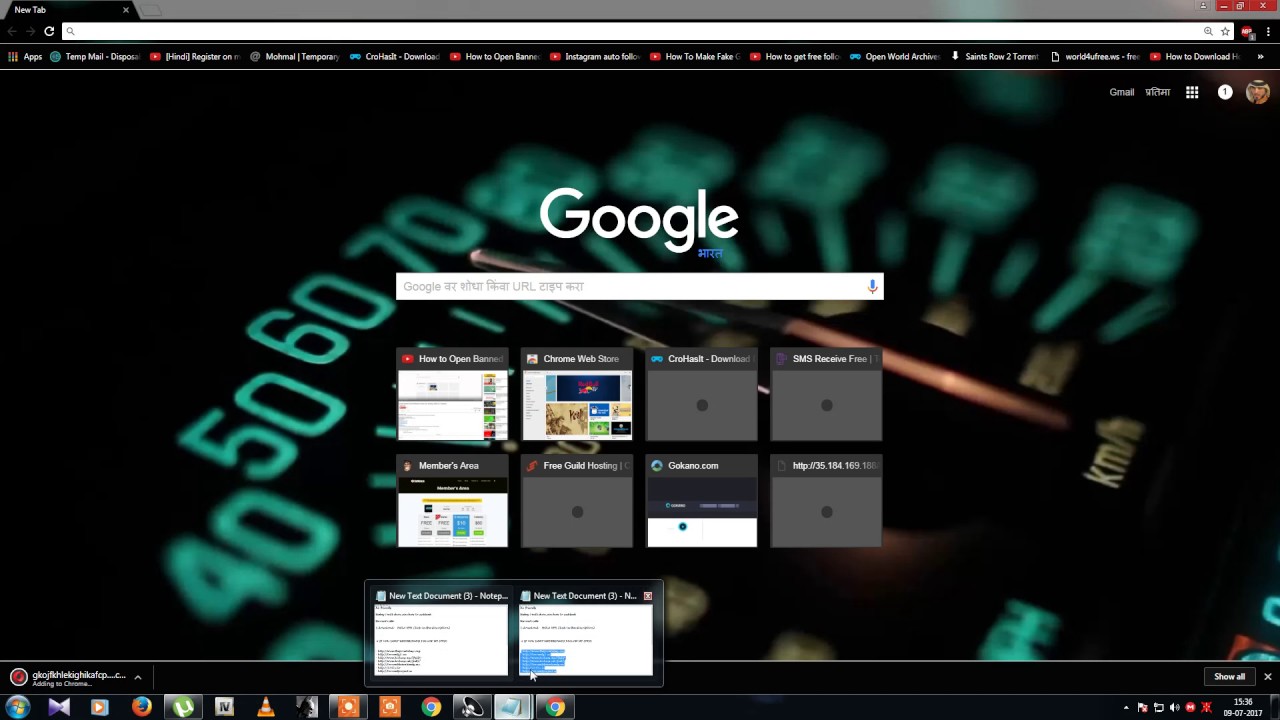This screenshot has height=720, width=1280.
Task: Open the speaker app in taskbar
Action: [x=470, y=707]
